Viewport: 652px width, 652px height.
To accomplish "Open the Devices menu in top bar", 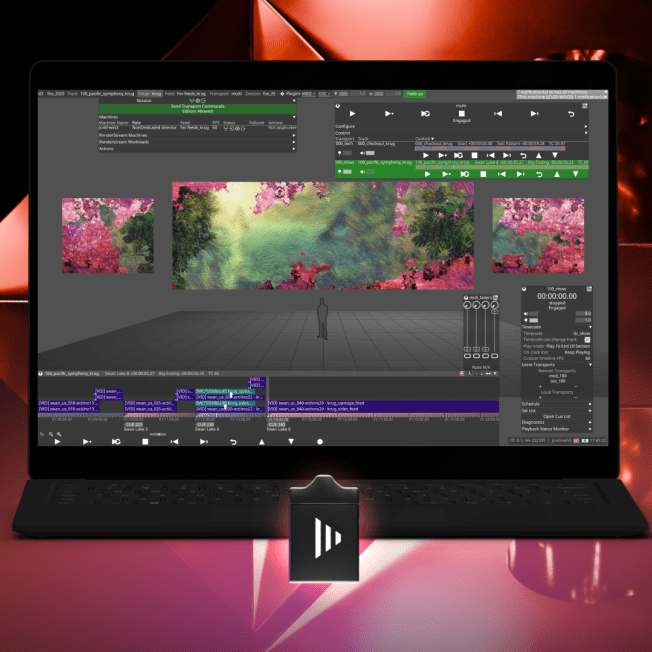I will click(260, 94).
